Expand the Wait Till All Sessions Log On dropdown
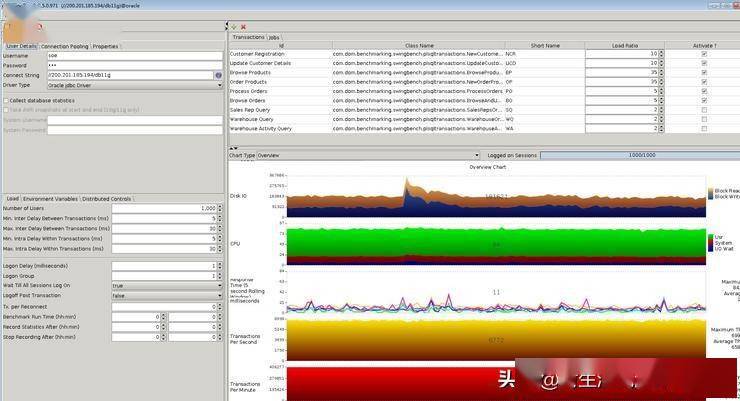Screen dimensions: 740x401 coord(219,285)
